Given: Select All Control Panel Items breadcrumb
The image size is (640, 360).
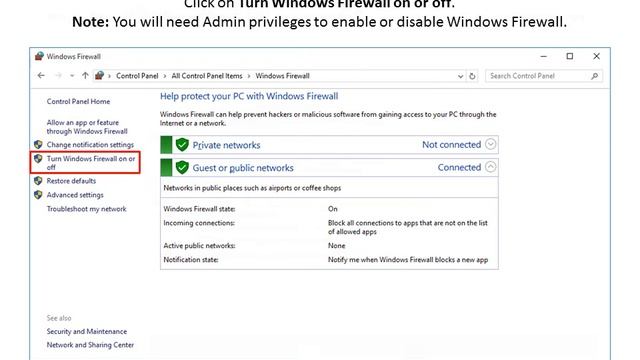Looking at the screenshot, I should tap(207, 76).
